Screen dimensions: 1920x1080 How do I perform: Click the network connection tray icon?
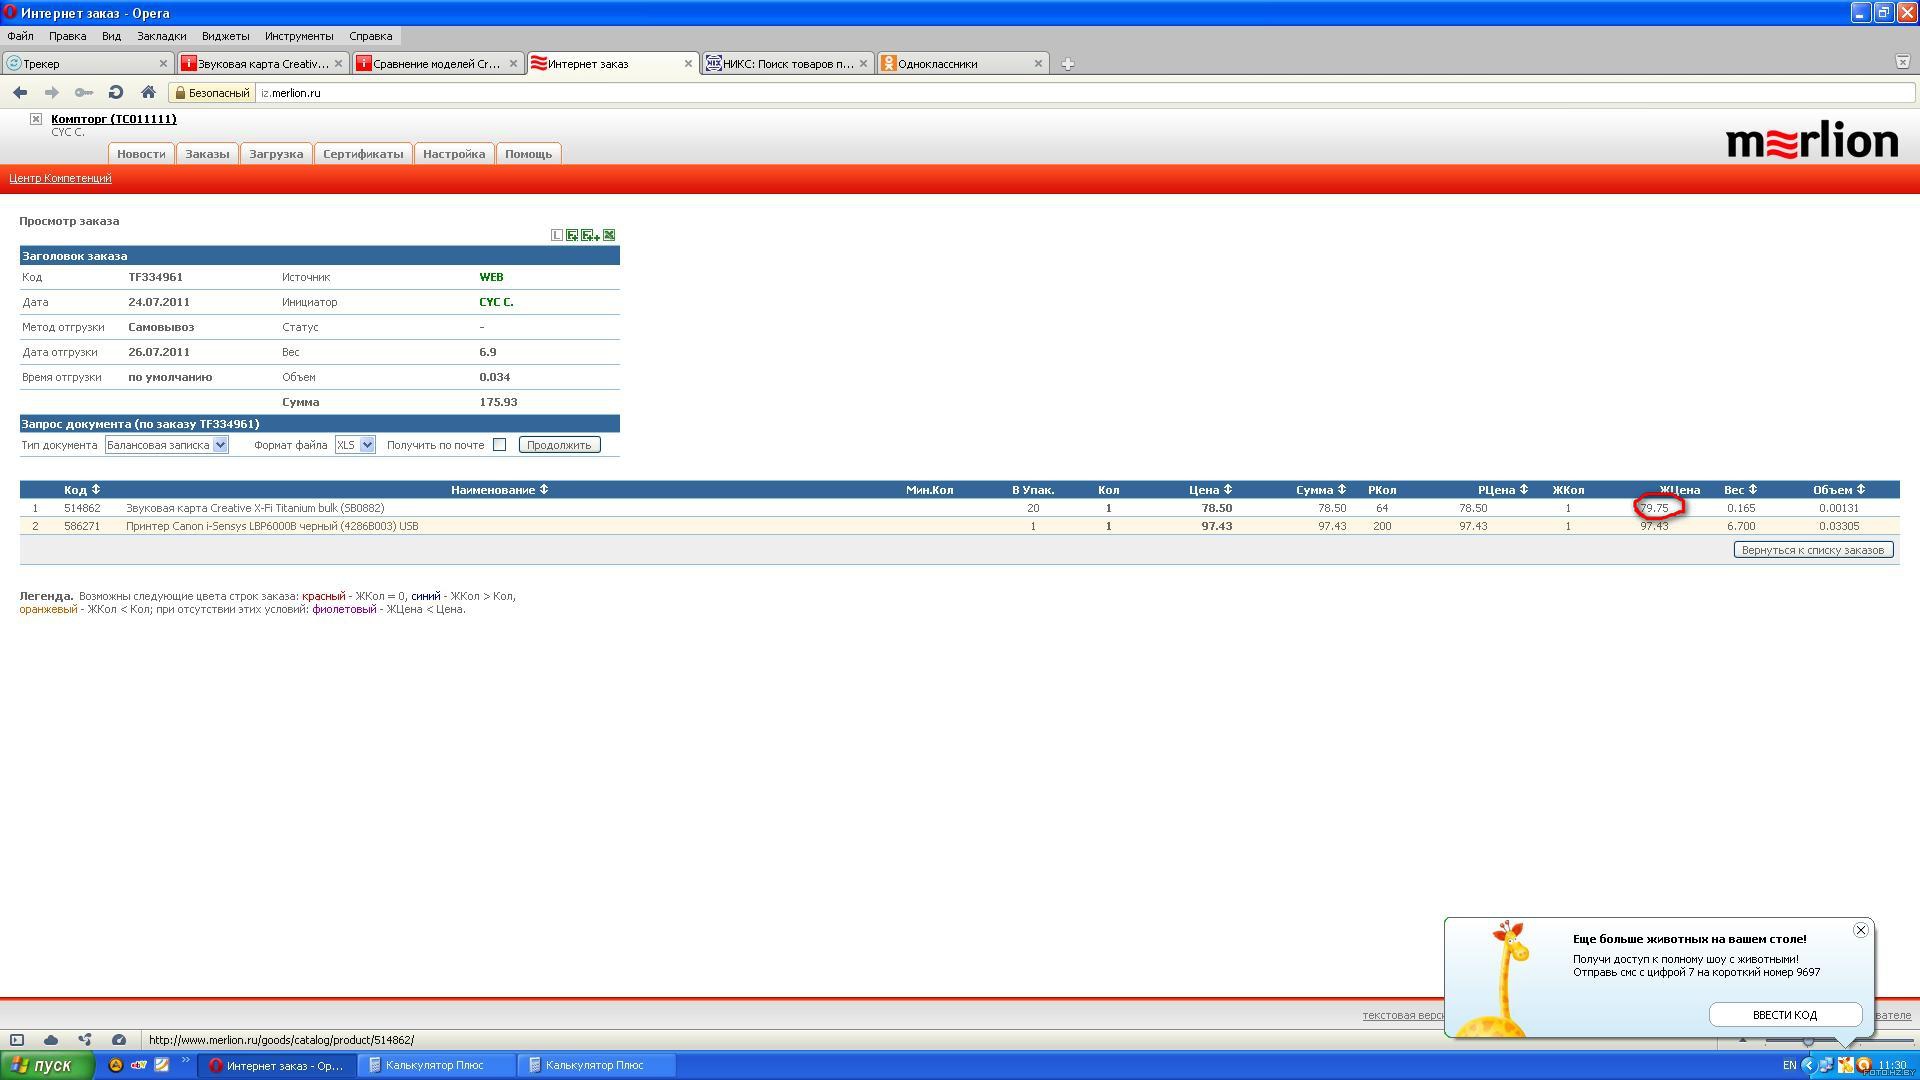(x=1826, y=1065)
